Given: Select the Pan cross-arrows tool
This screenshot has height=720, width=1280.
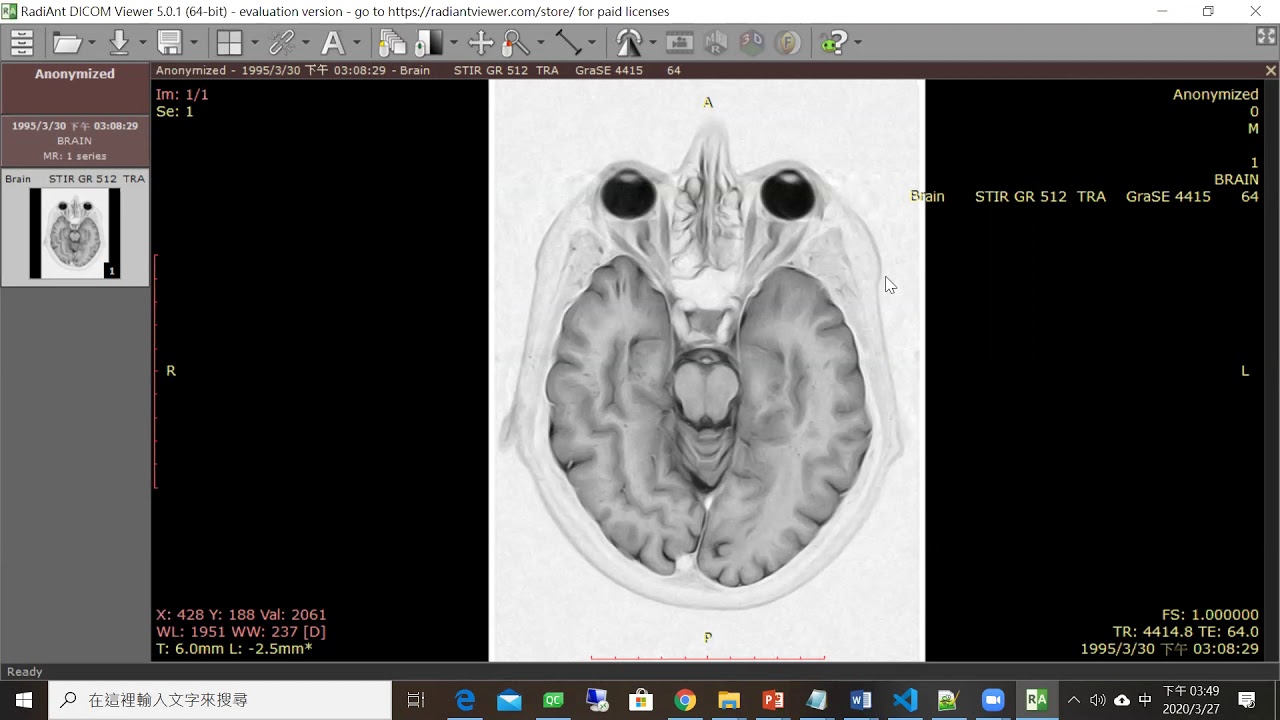Looking at the screenshot, I should tap(481, 43).
